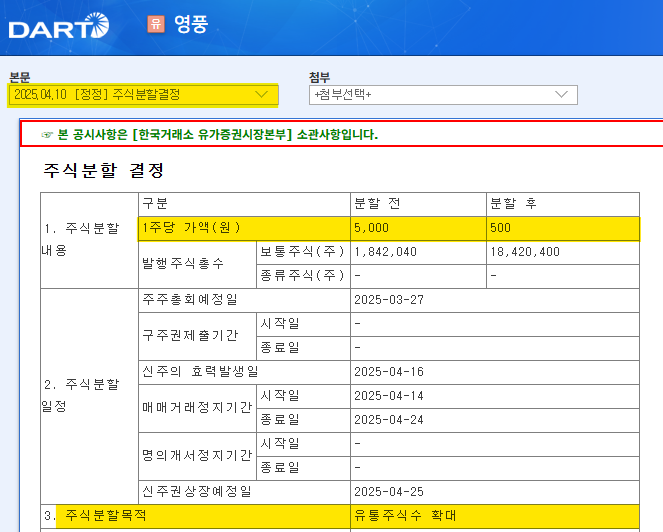Click the post-split par value 500

500,227
